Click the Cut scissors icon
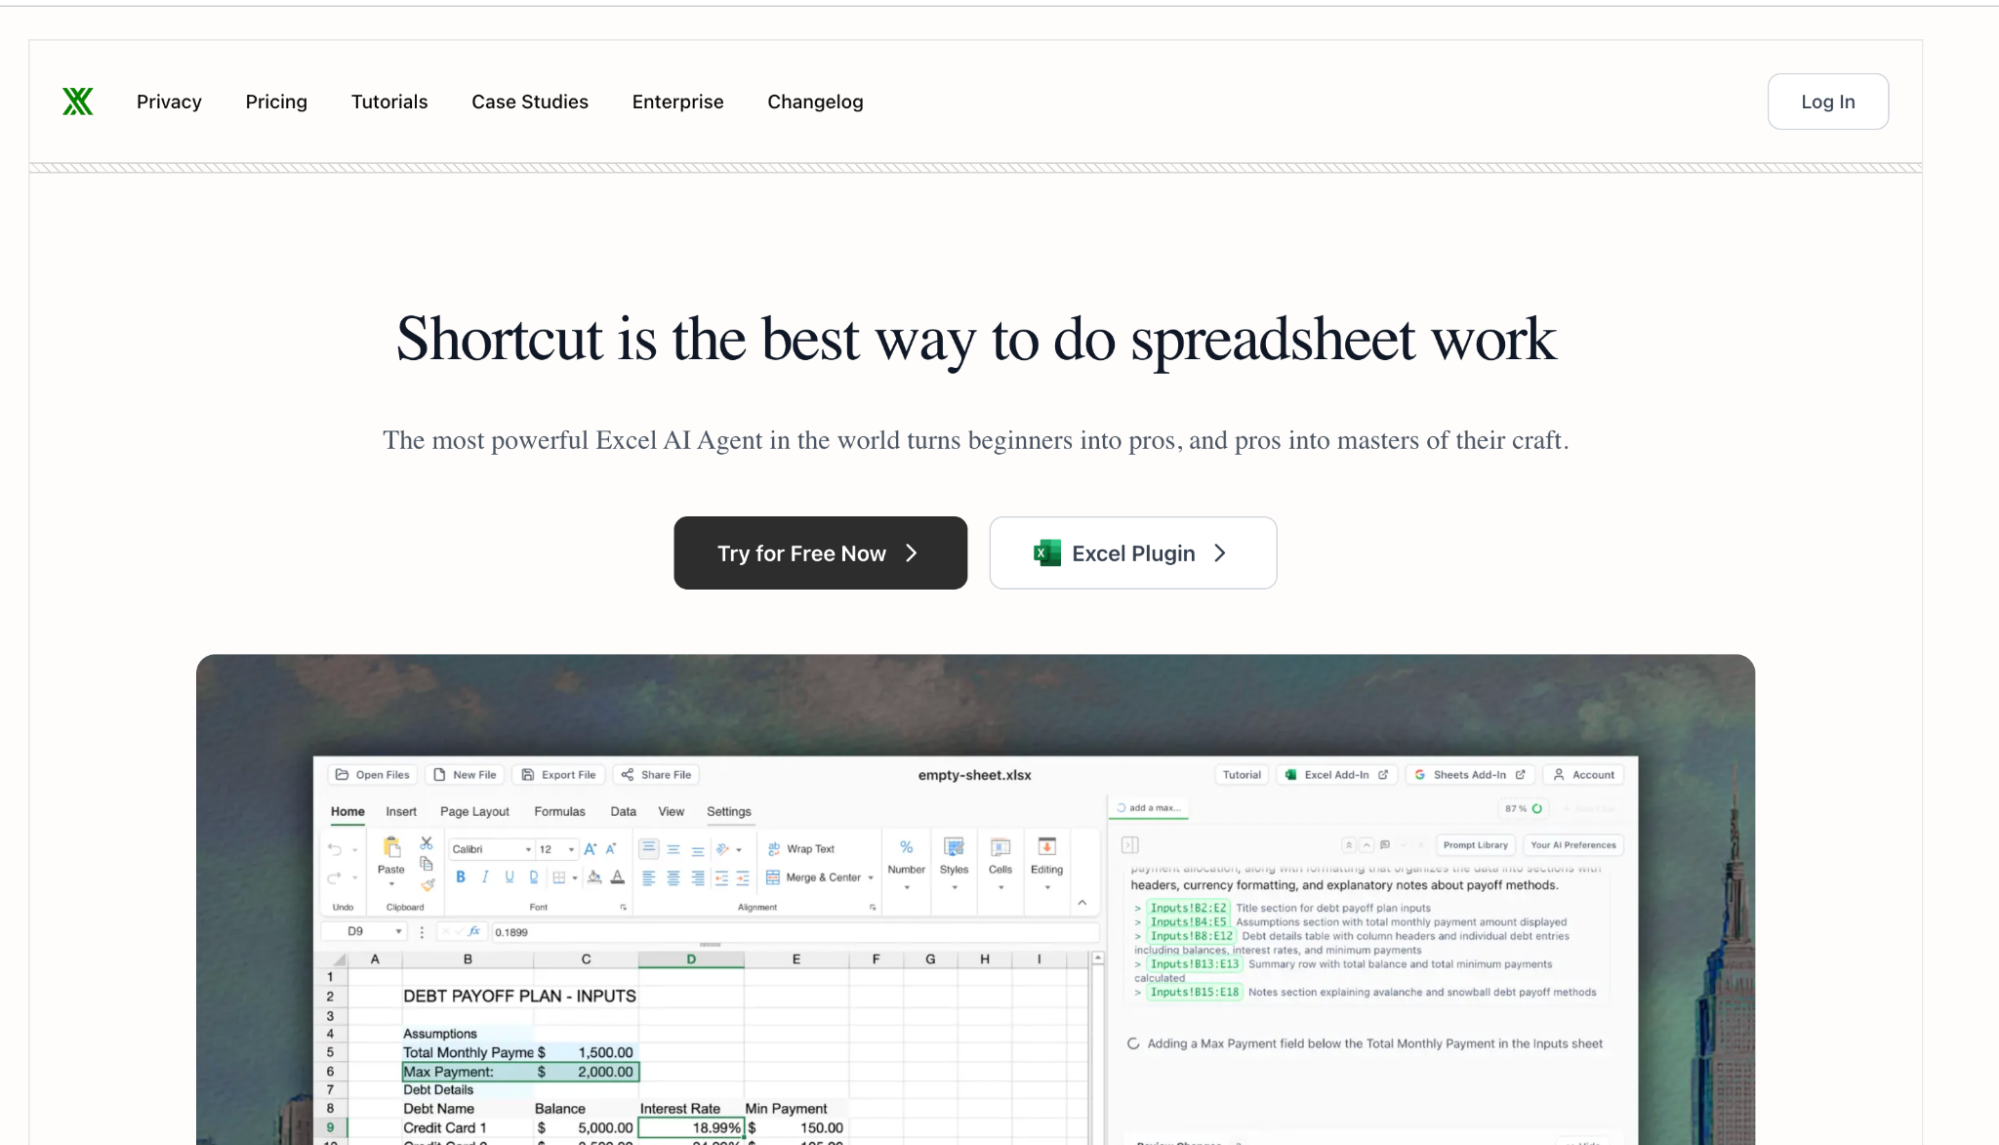The width and height of the screenshot is (1999, 1145). (426, 843)
